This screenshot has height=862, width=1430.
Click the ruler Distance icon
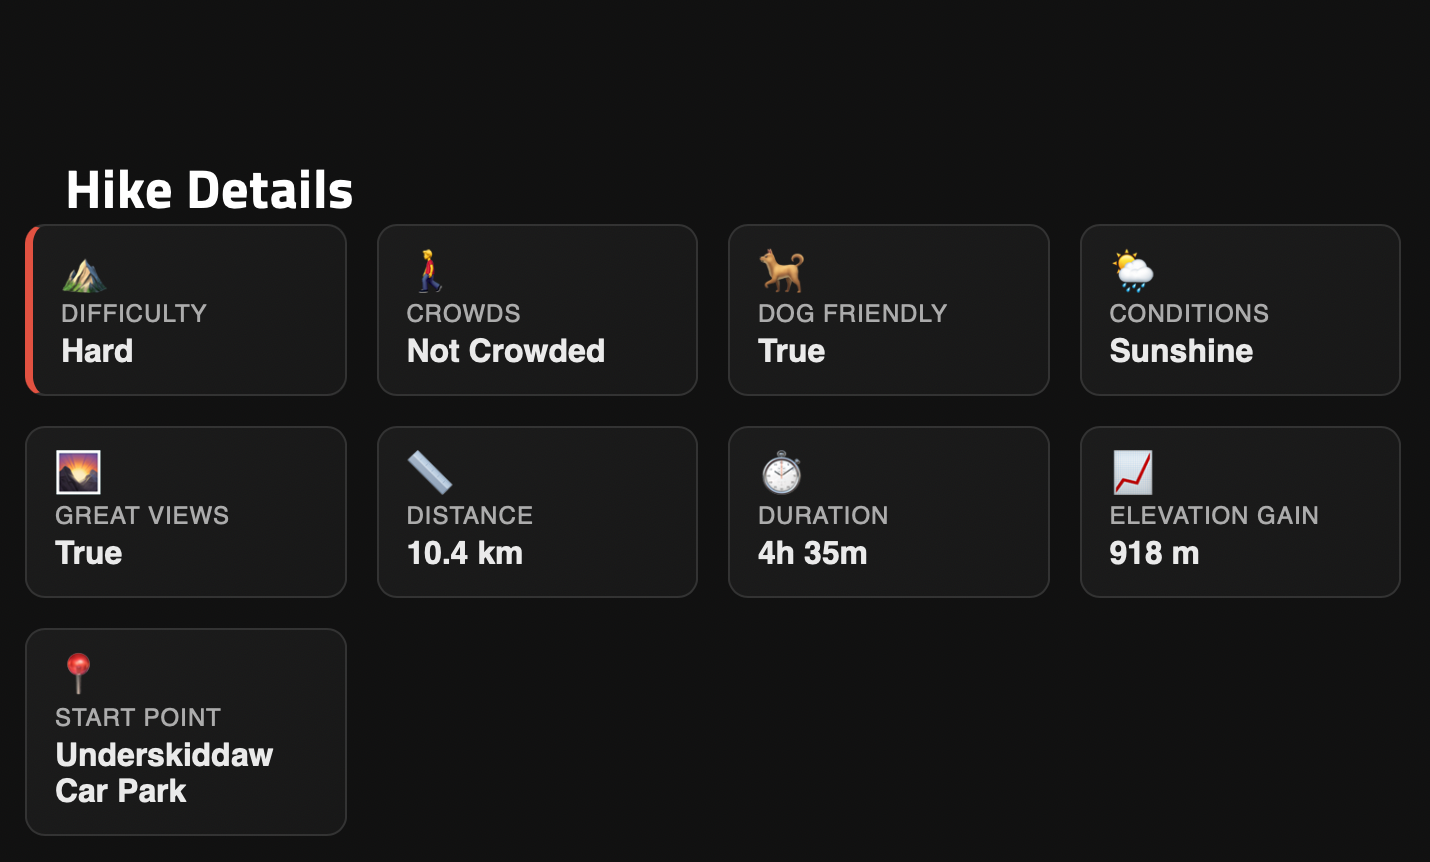(430, 473)
